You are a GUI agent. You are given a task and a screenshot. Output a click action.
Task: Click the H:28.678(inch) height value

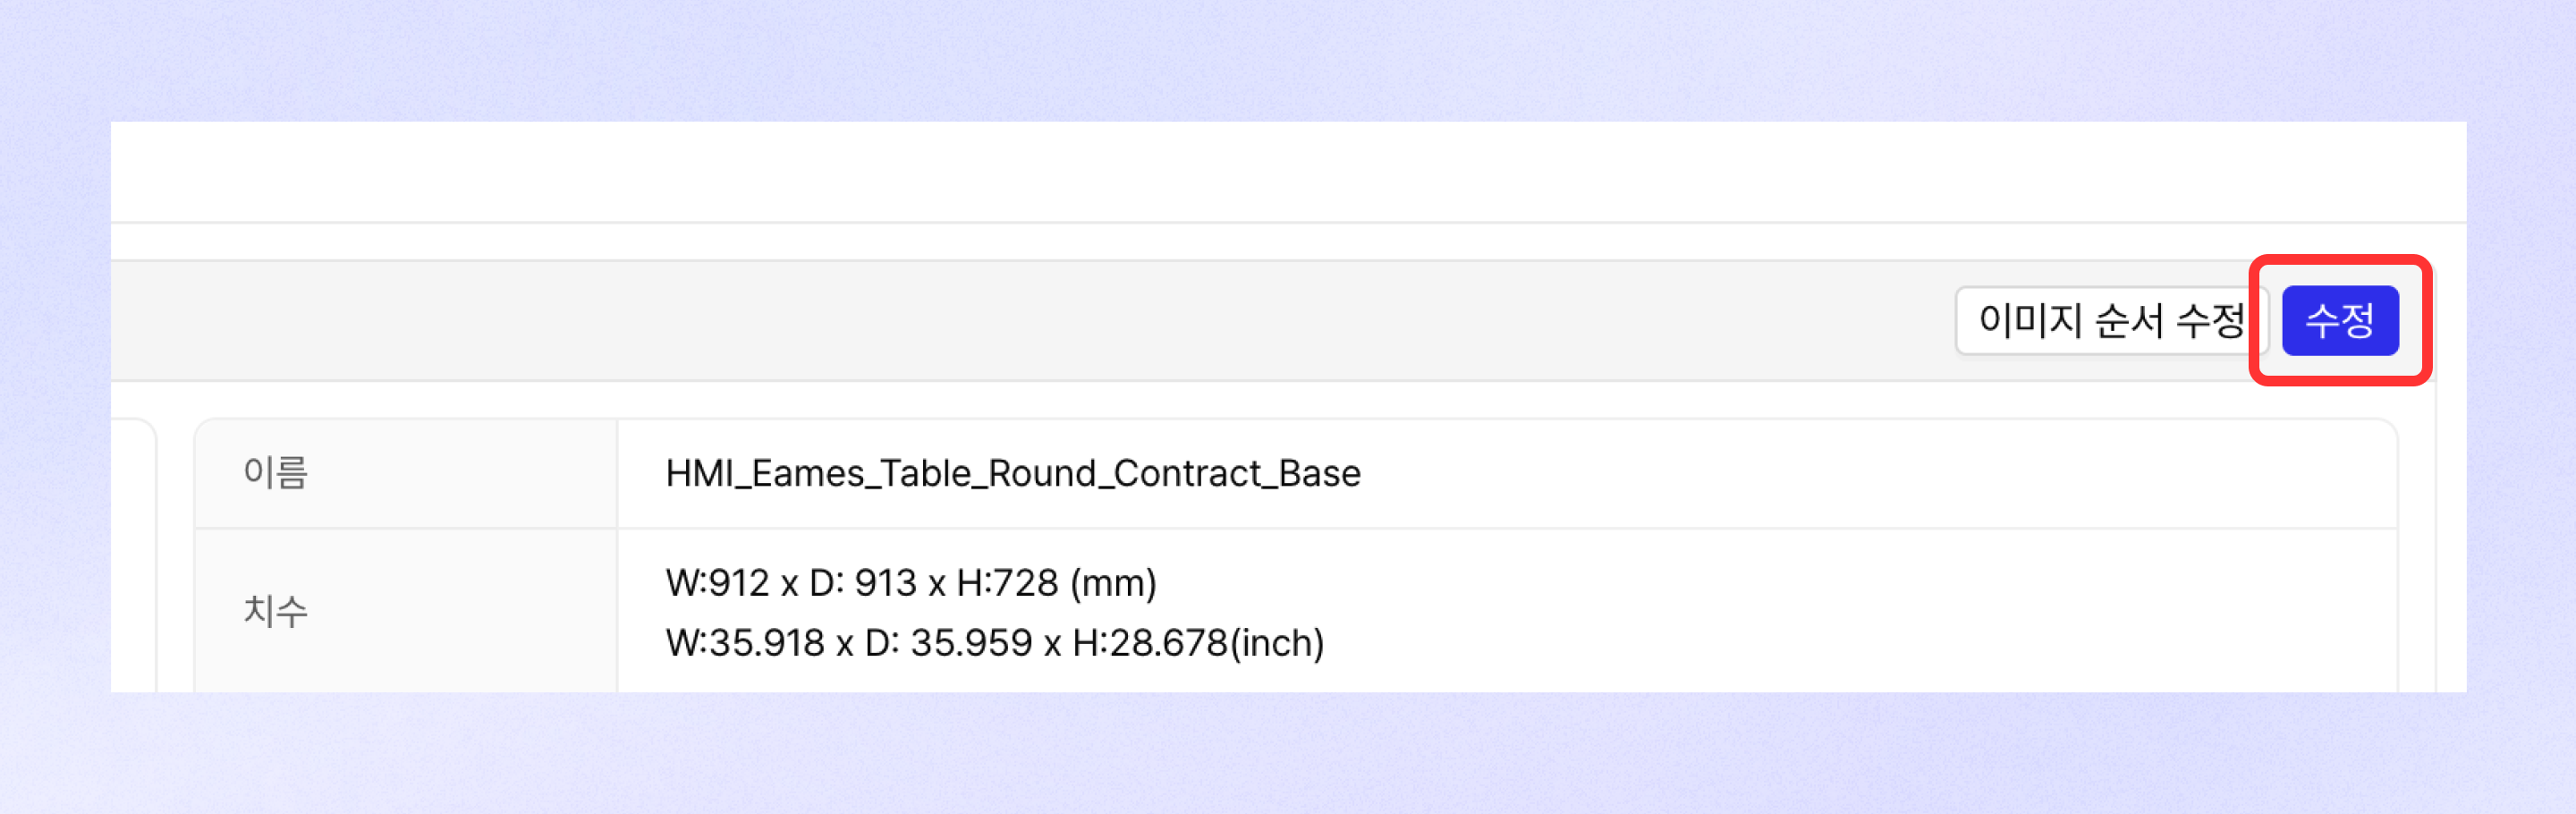[x=1198, y=642]
